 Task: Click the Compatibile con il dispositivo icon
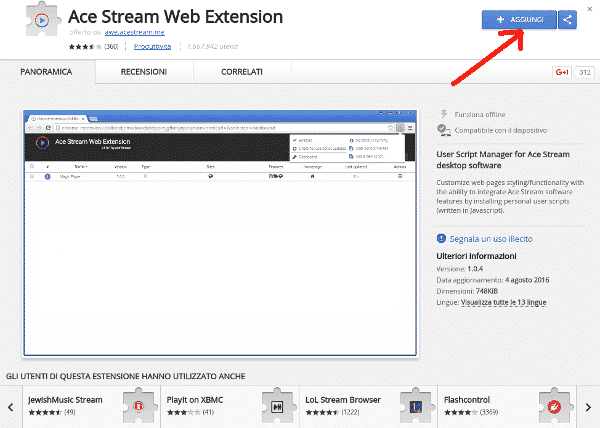pos(443,130)
